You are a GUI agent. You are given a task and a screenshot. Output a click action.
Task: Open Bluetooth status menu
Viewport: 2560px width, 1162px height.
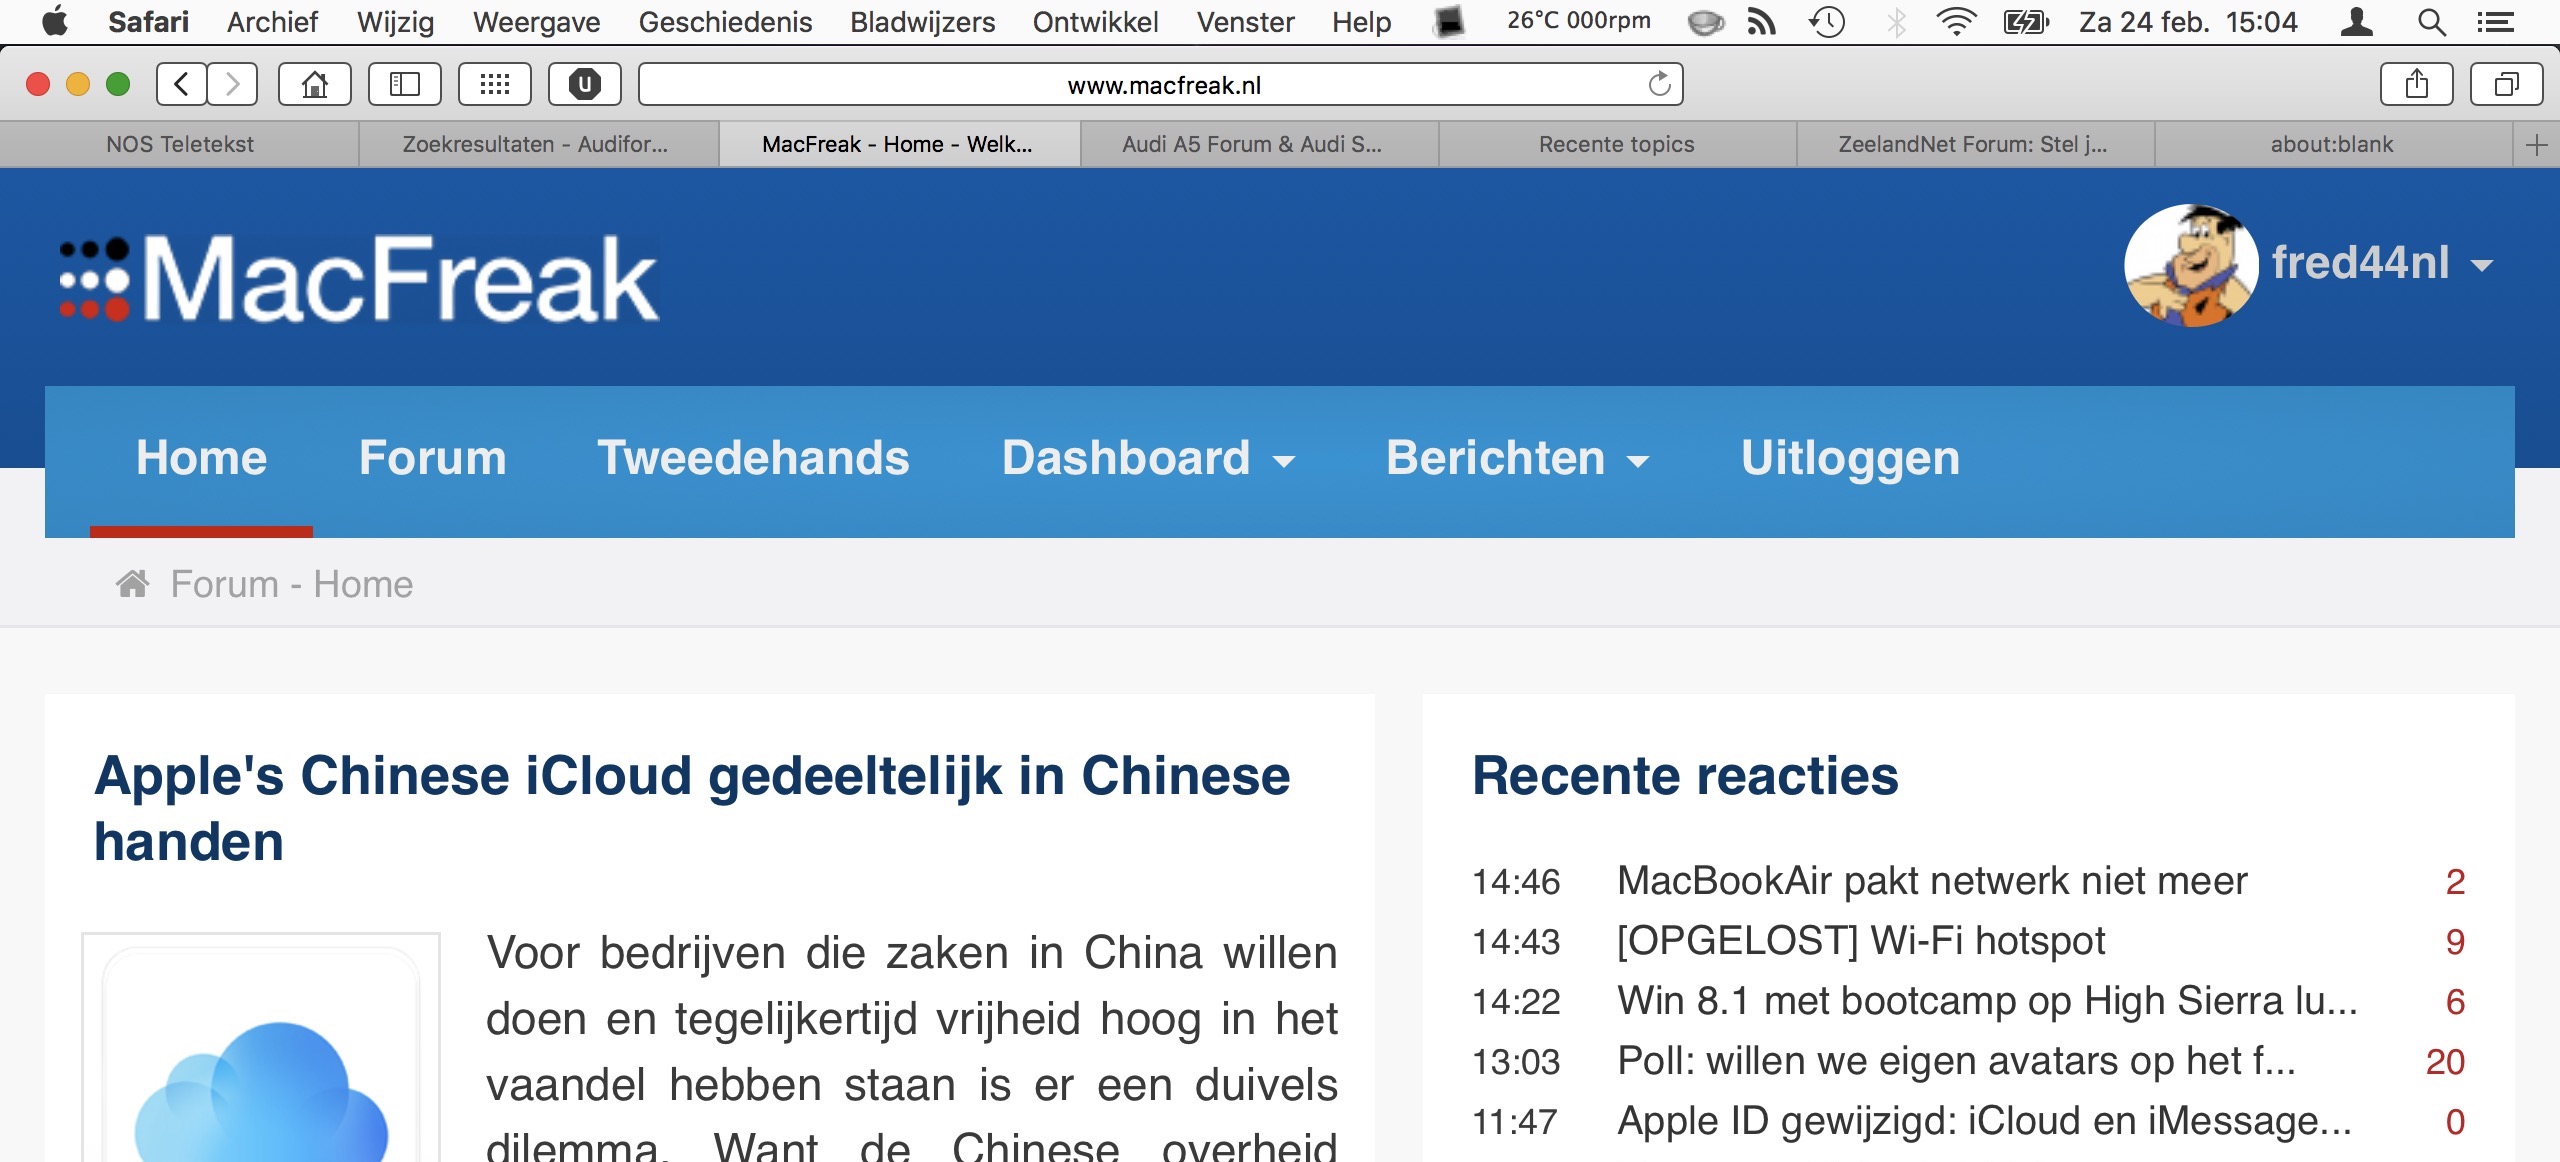coord(1896,22)
